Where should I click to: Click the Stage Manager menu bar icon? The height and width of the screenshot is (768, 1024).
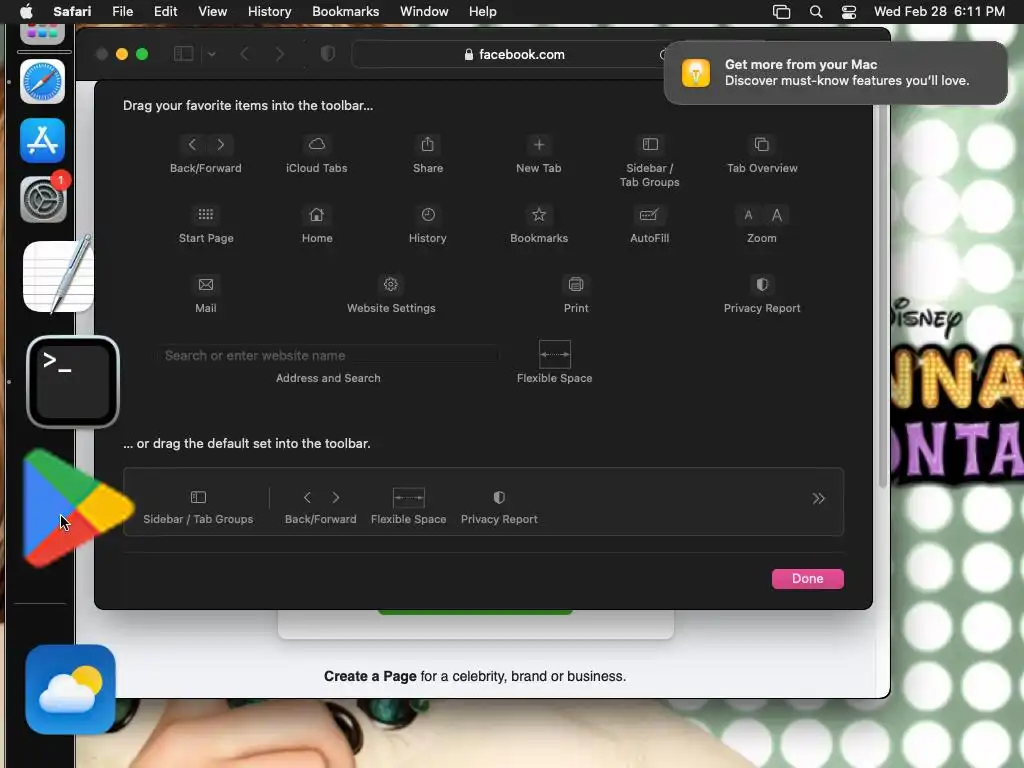(x=781, y=11)
